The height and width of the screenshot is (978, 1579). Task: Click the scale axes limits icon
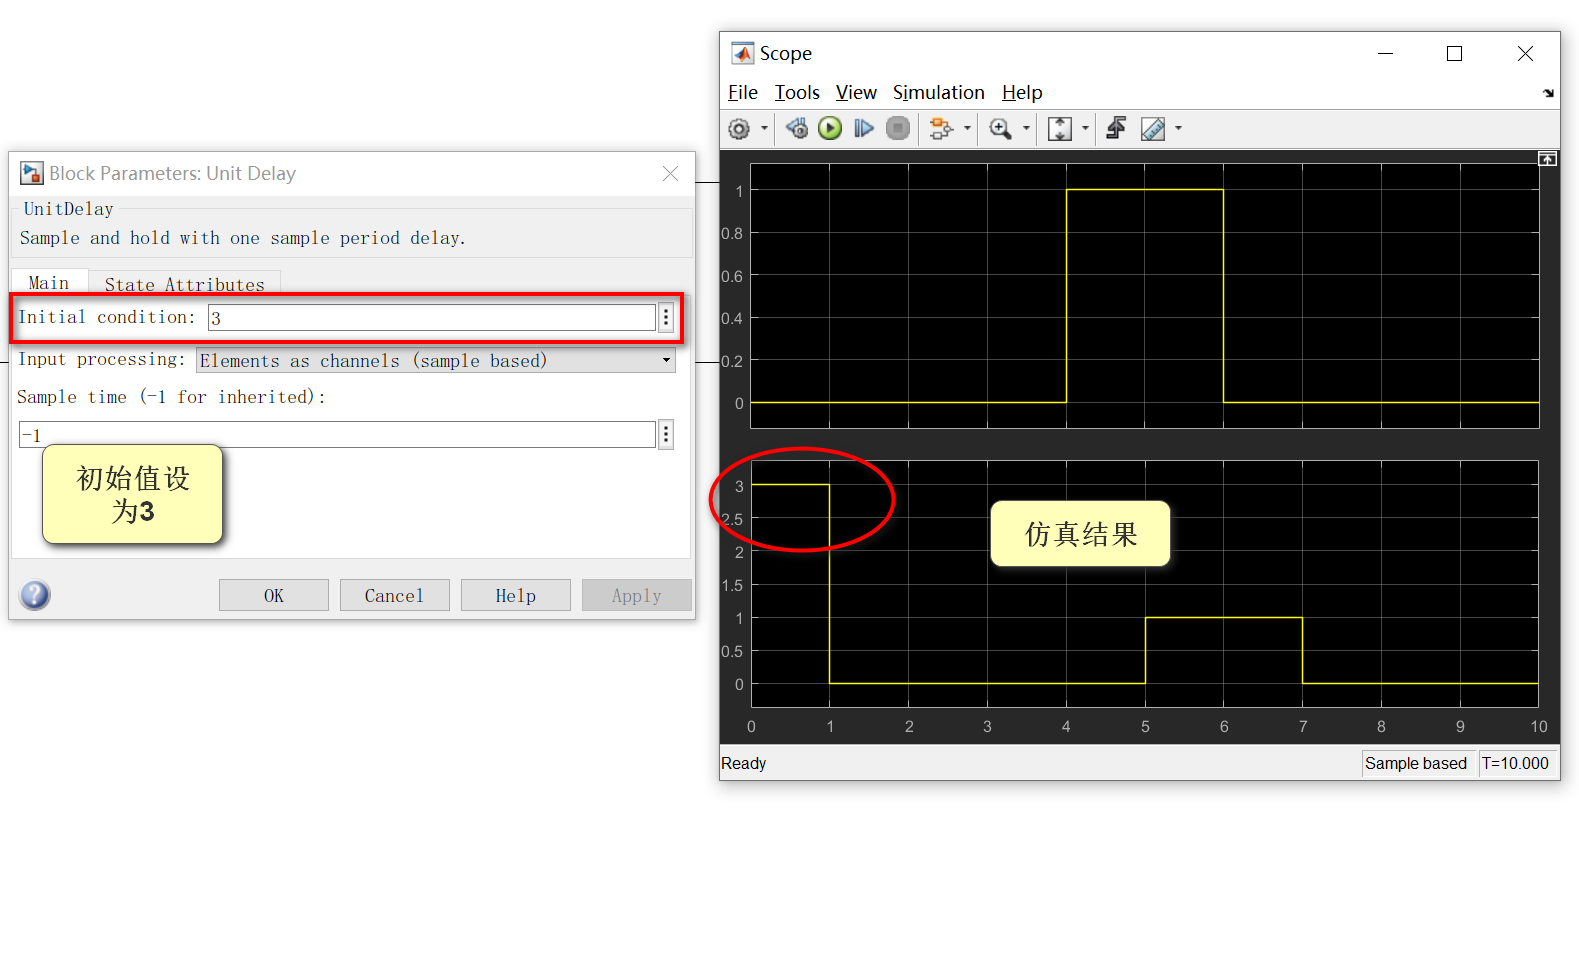1060,128
